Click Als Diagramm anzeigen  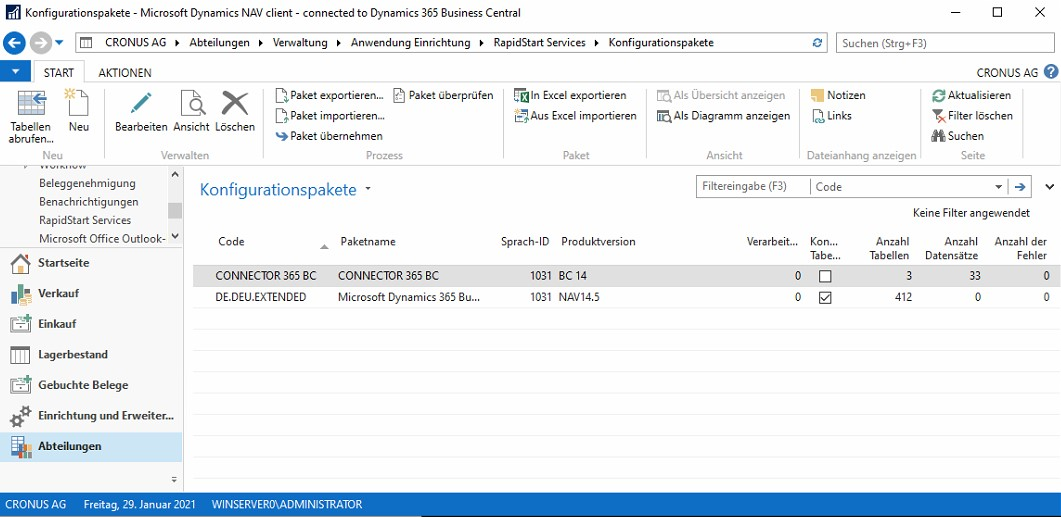723,116
